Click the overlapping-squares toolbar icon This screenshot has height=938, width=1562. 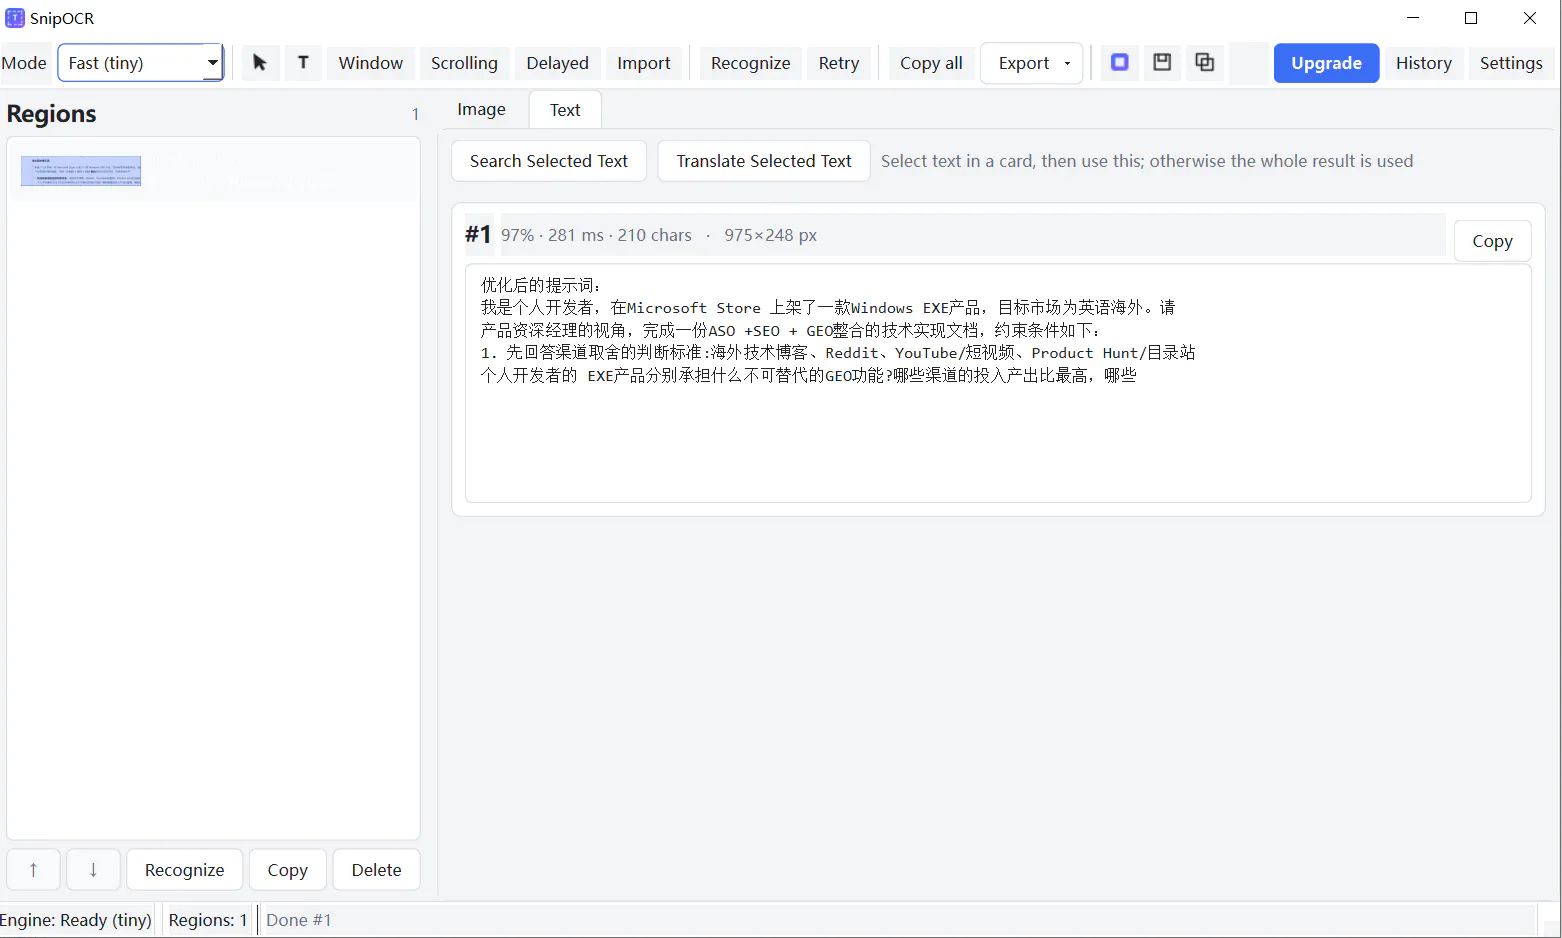click(x=1205, y=63)
